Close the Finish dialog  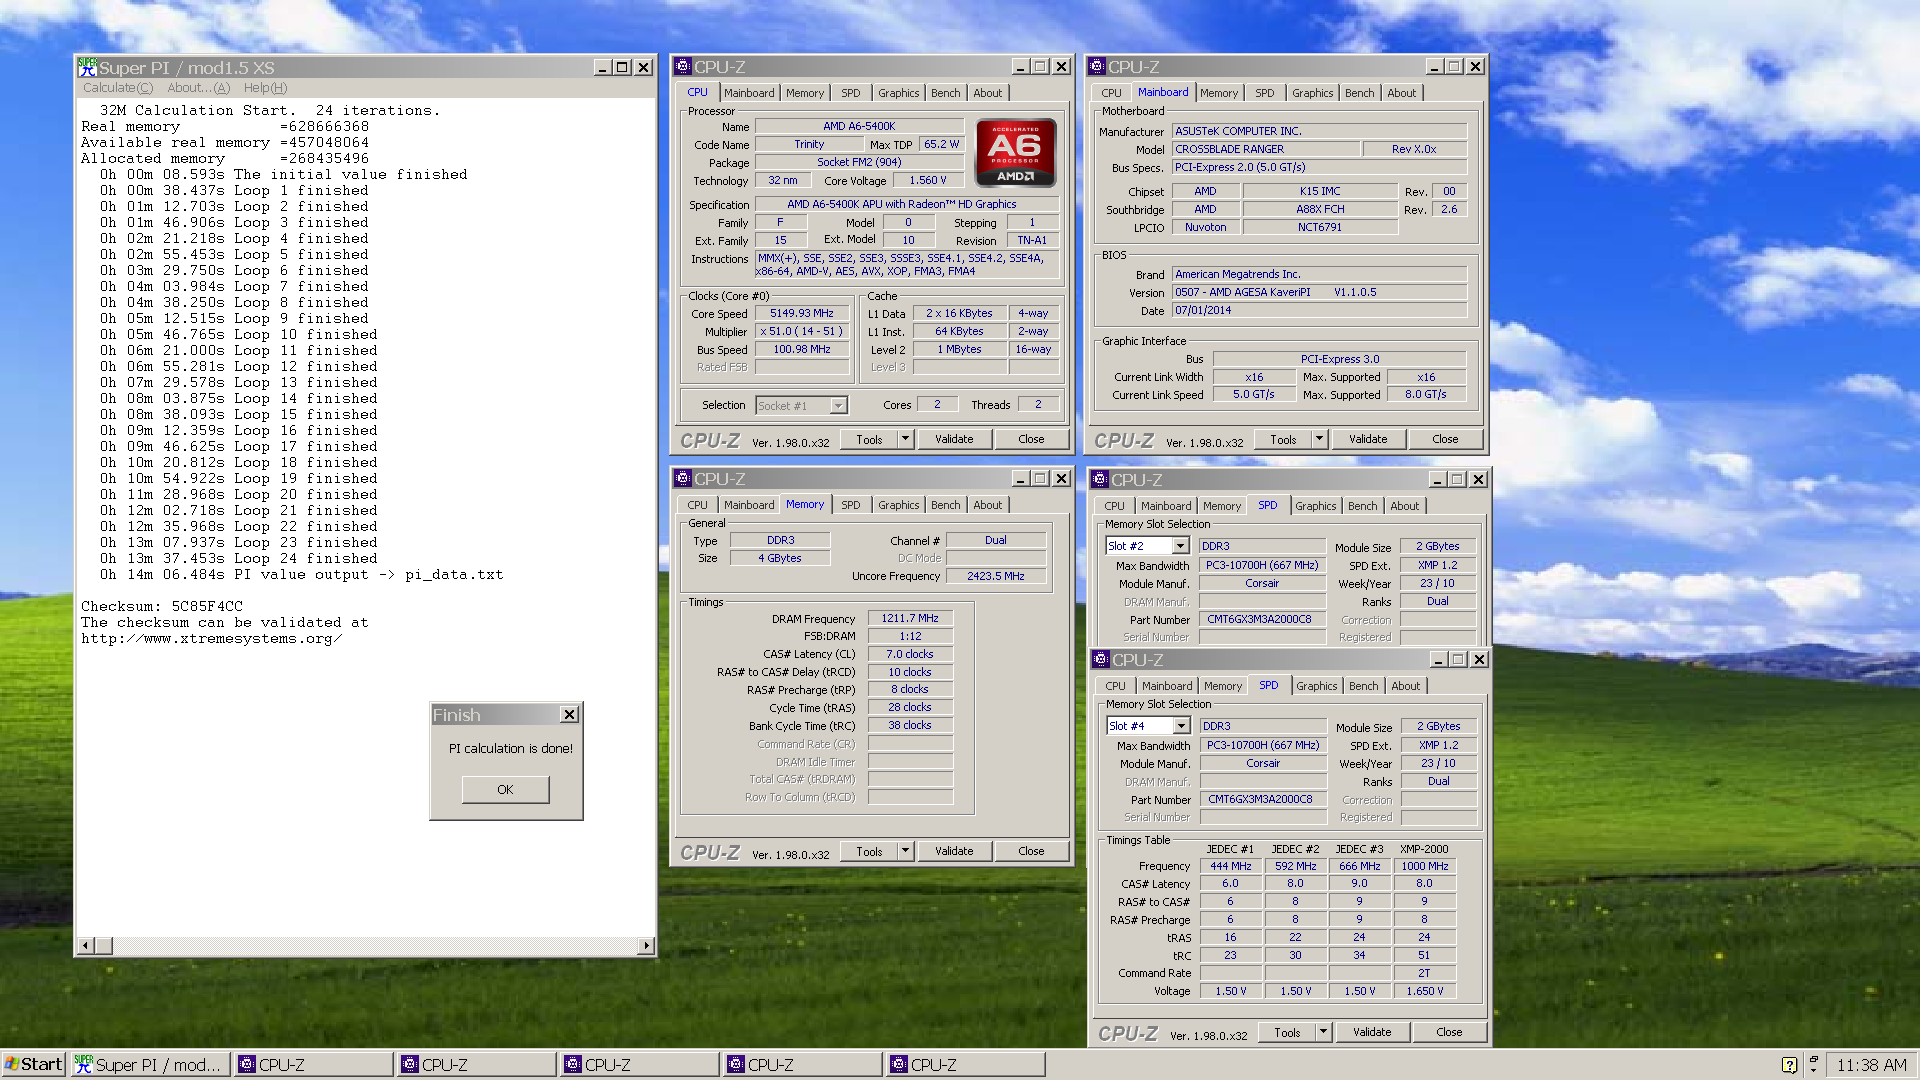click(569, 714)
